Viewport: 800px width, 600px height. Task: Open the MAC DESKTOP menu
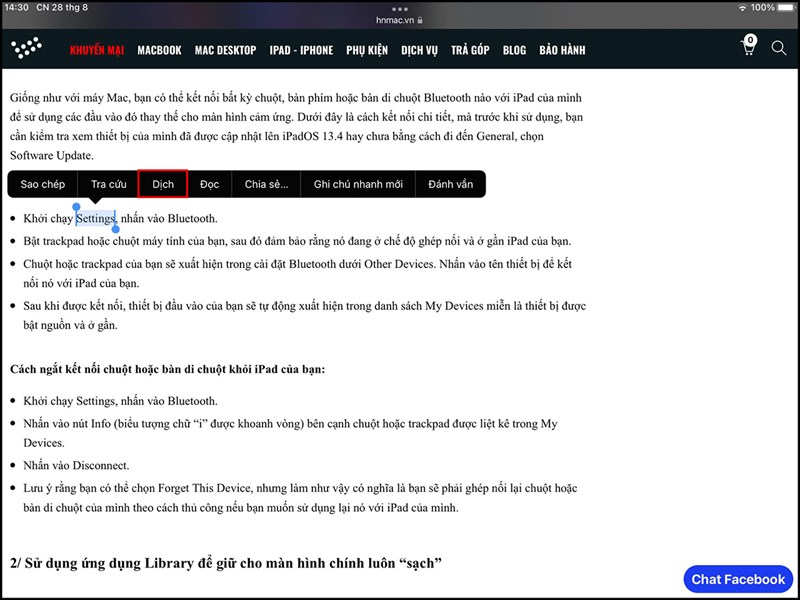click(226, 50)
